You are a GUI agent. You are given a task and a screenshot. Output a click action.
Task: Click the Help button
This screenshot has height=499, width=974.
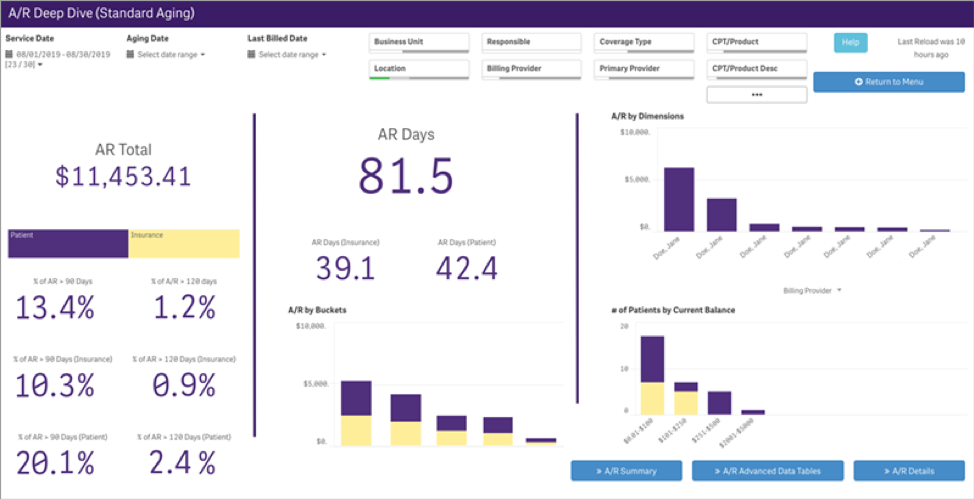[850, 43]
